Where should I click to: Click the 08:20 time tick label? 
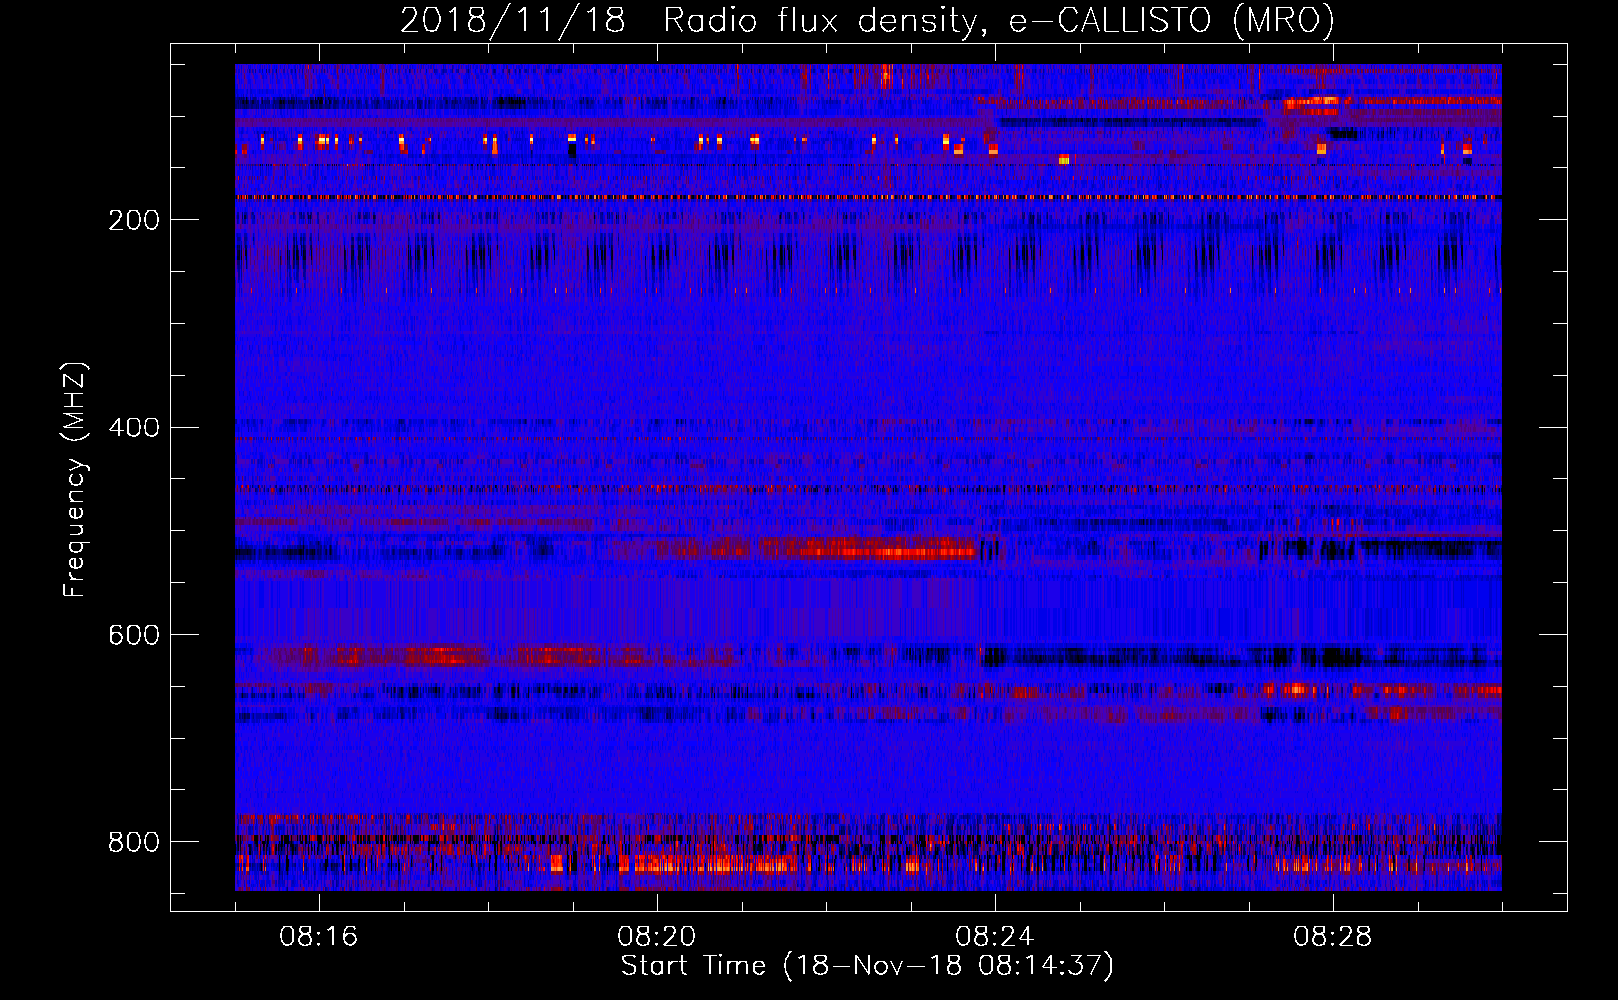point(657,937)
